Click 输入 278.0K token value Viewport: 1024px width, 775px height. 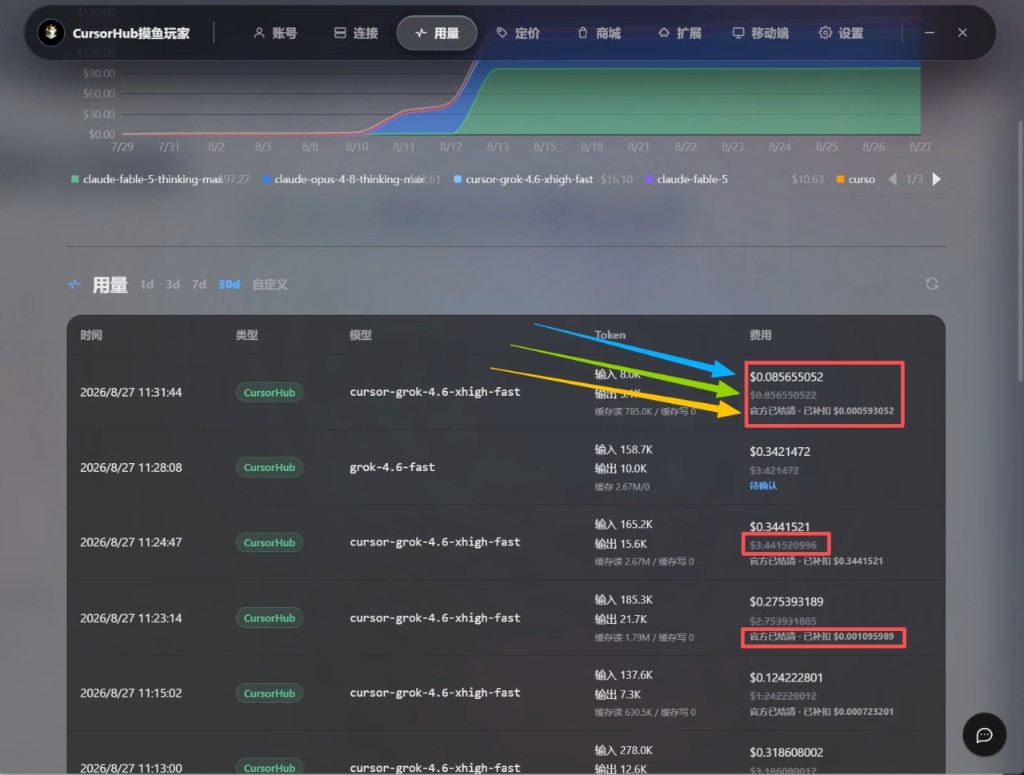click(x=624, y=751)
